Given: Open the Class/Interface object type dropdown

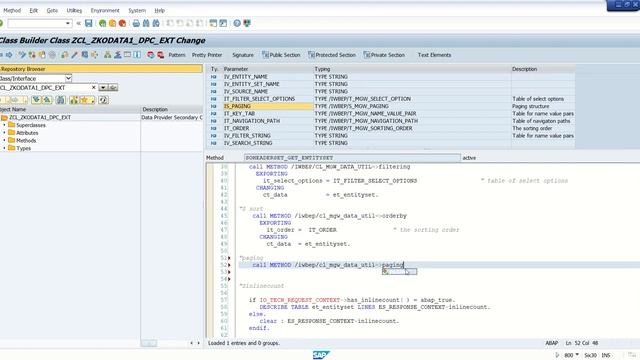Looking at the screenshot, I should (x=69, y=78).
